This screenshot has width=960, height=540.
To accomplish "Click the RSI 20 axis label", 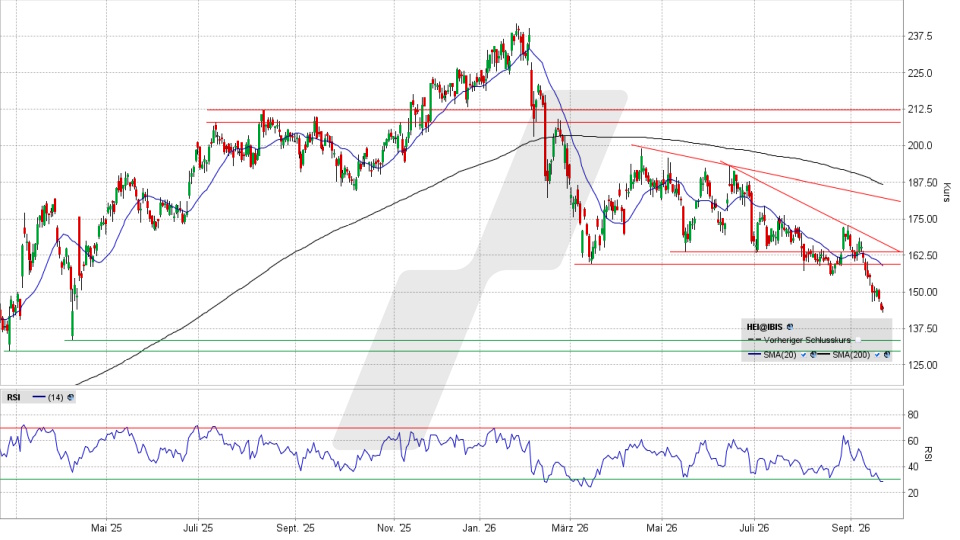I will coord(913,493).
